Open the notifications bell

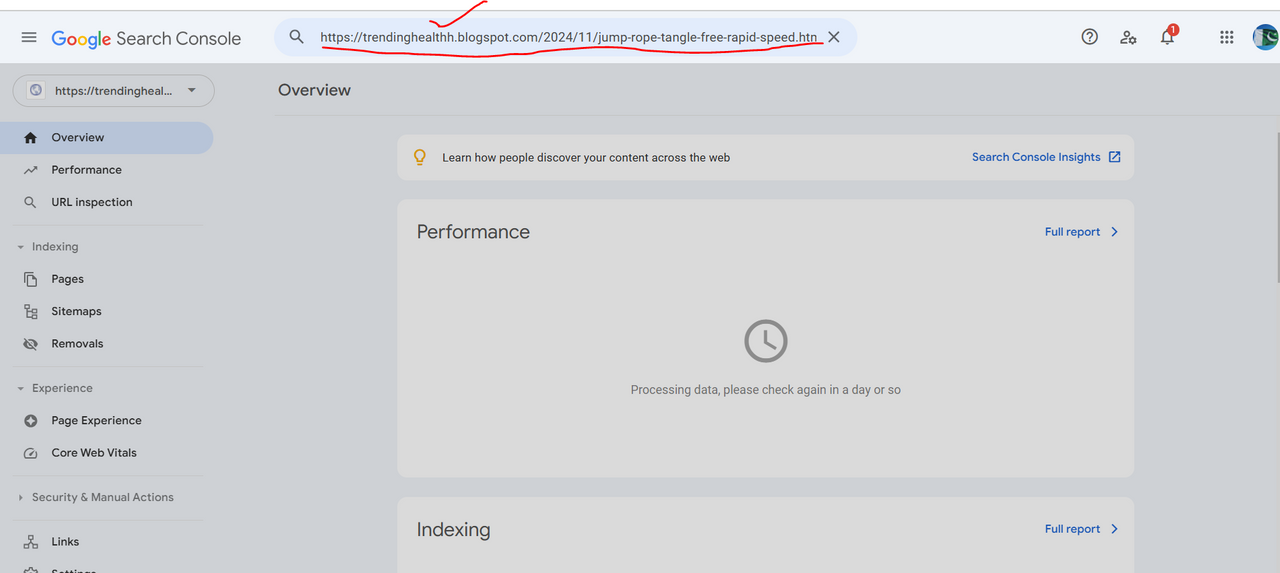pyautogui.click(x=1167, y=37)
